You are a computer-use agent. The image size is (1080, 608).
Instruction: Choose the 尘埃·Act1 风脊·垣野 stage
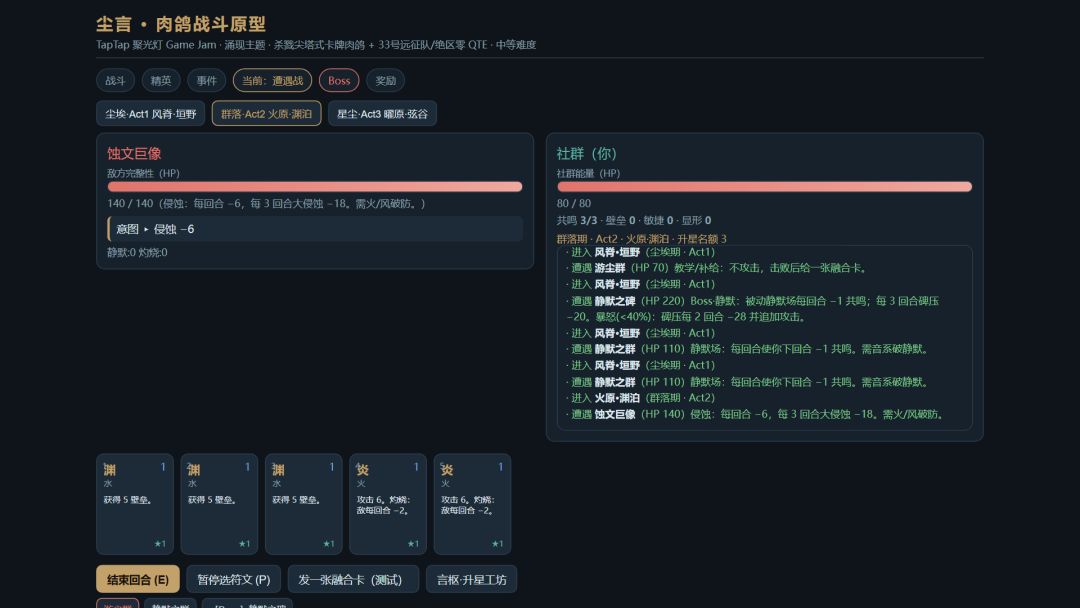coord(150,114)
